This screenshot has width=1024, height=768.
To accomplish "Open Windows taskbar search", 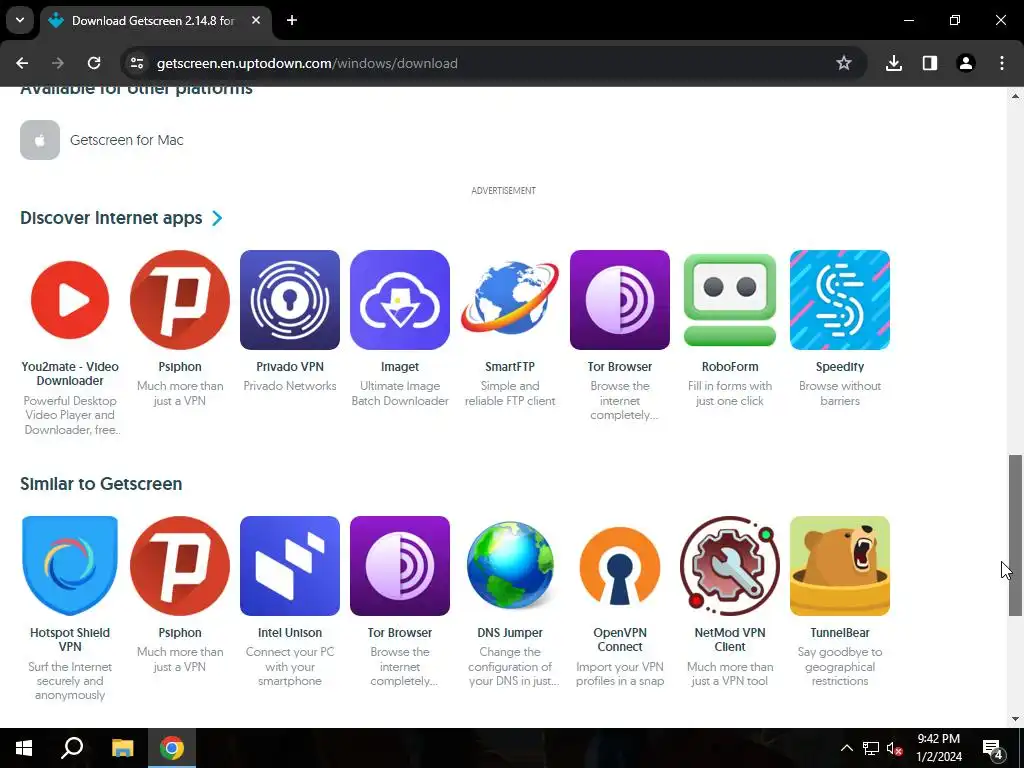I will 72,748.
